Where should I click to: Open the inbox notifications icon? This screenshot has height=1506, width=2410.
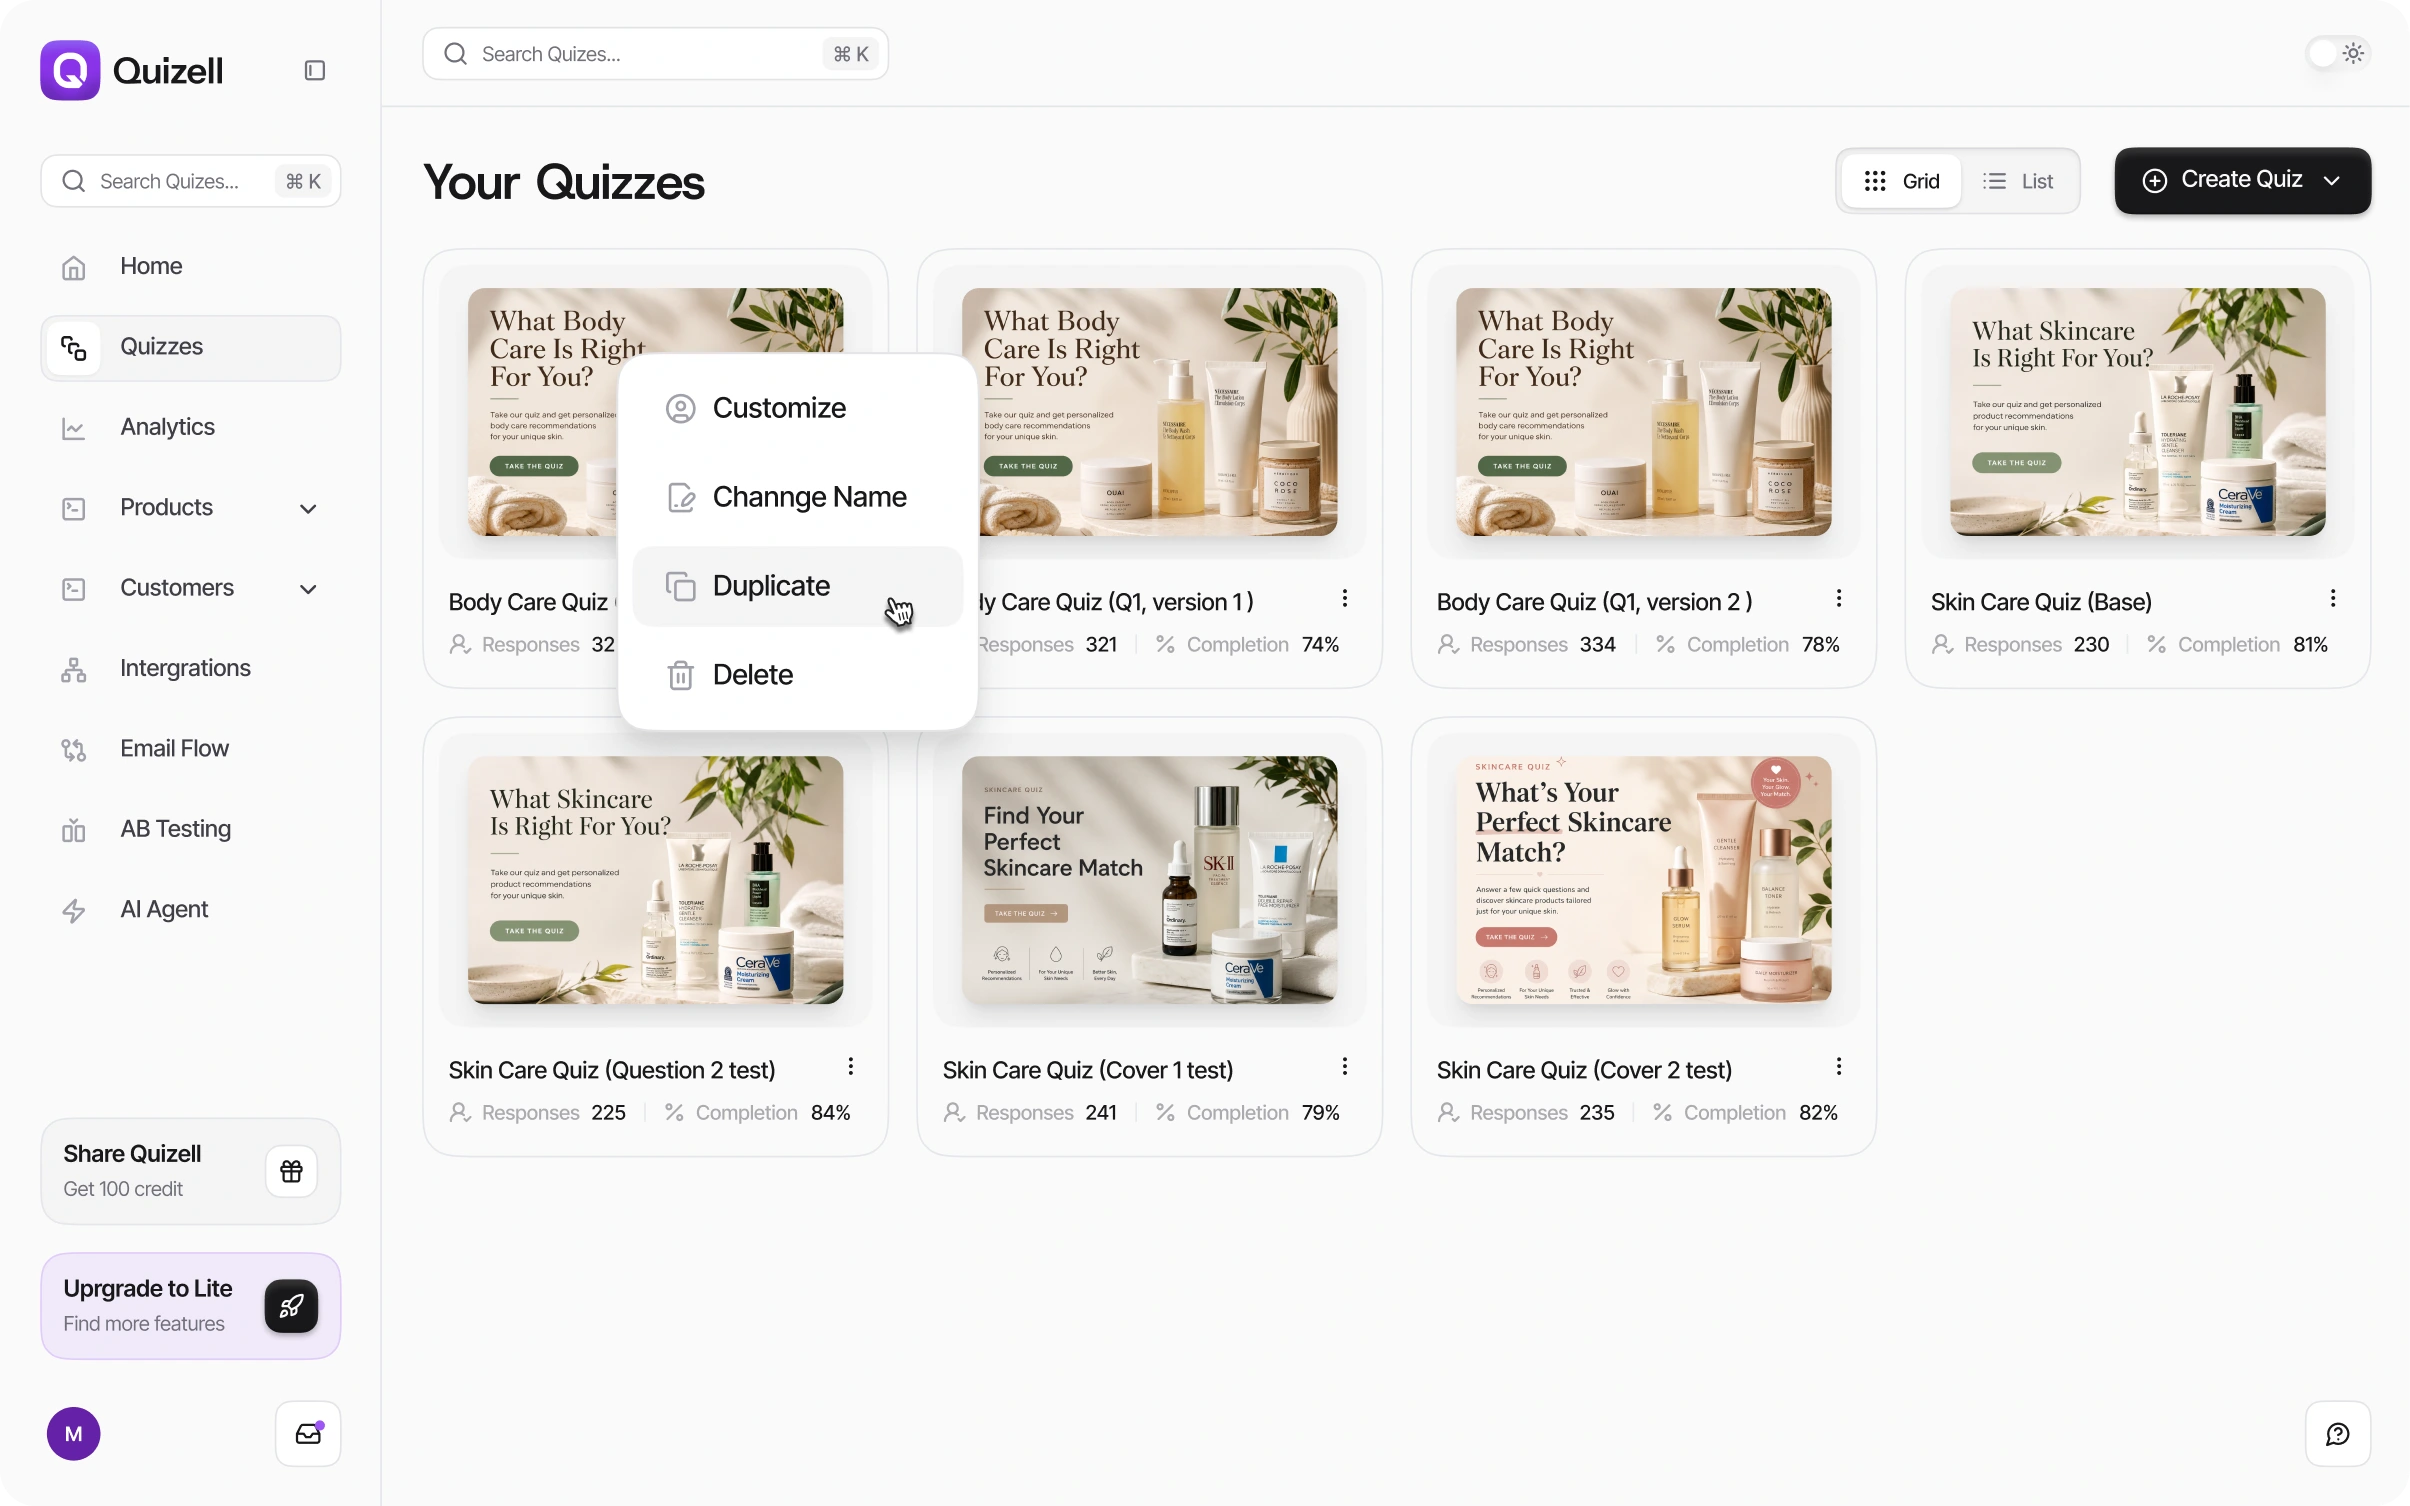pyautogui.click(x=308, y=1434)
